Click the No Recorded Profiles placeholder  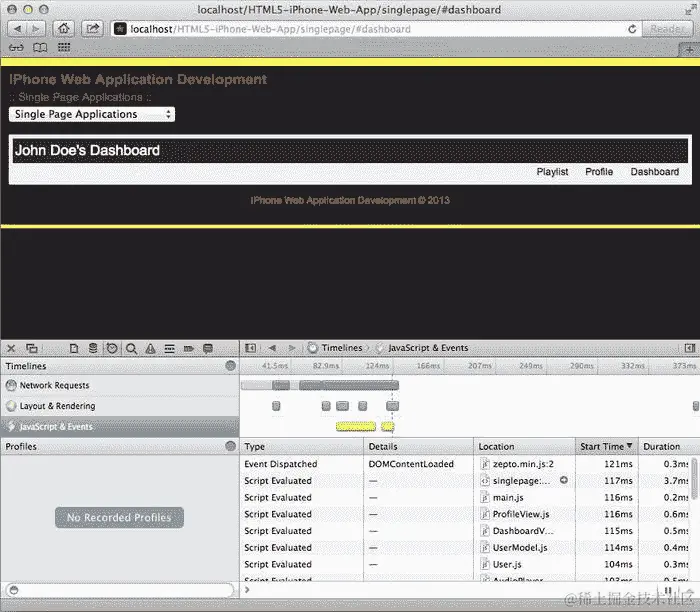[119, 517]
